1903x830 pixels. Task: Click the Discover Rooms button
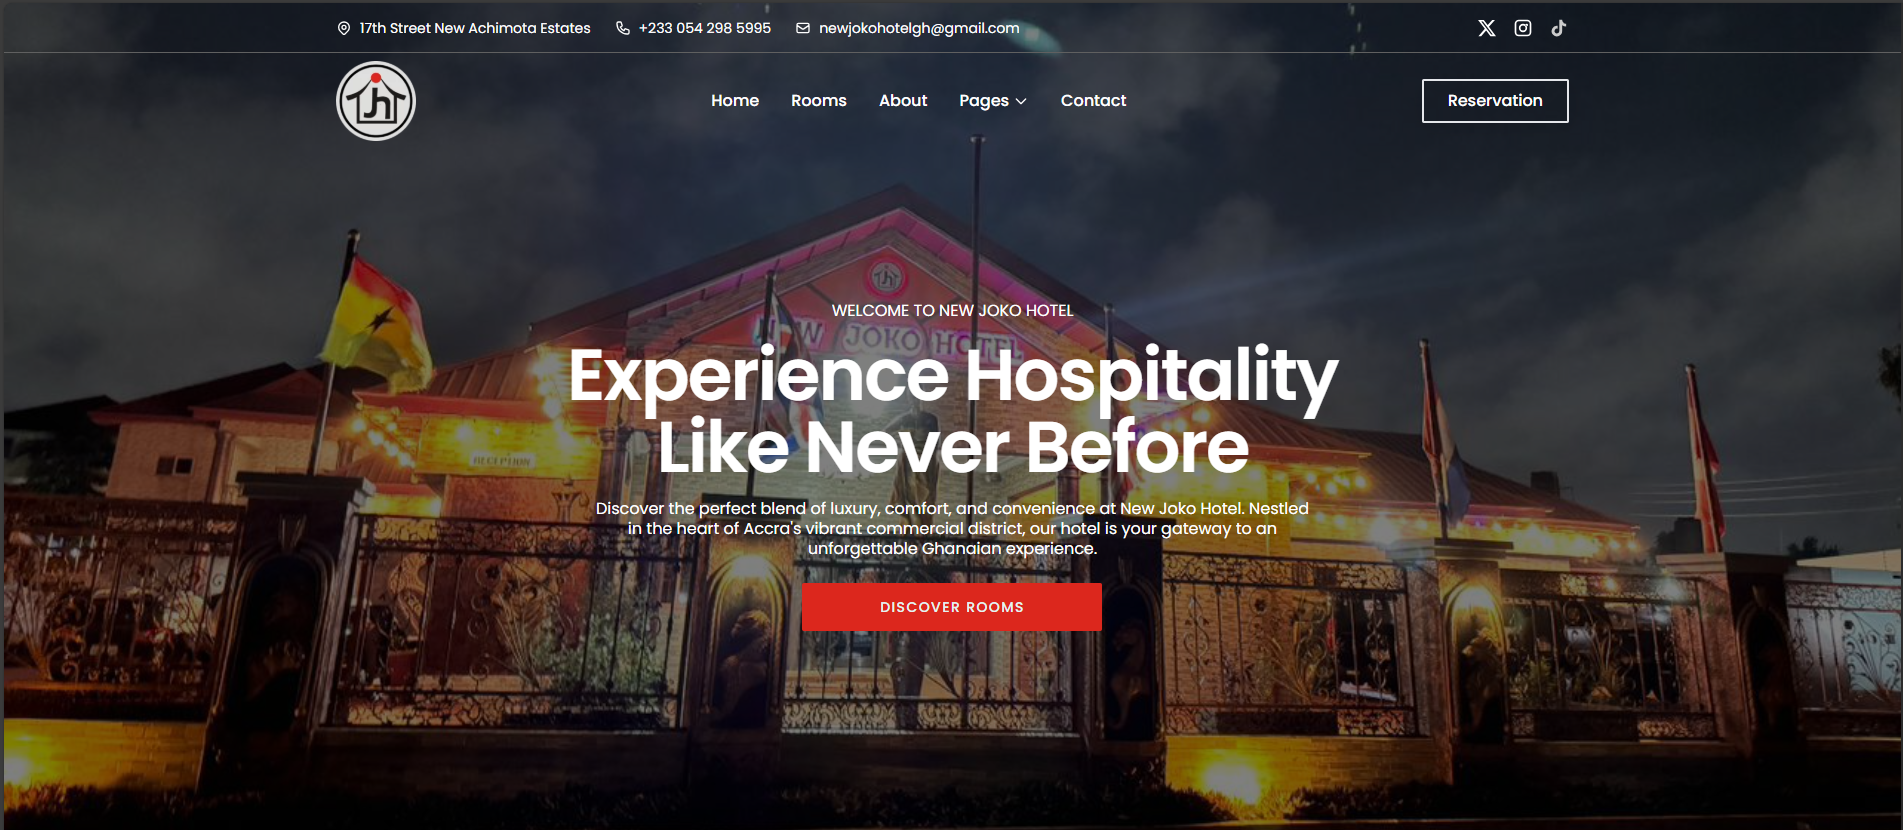[952, 607]
